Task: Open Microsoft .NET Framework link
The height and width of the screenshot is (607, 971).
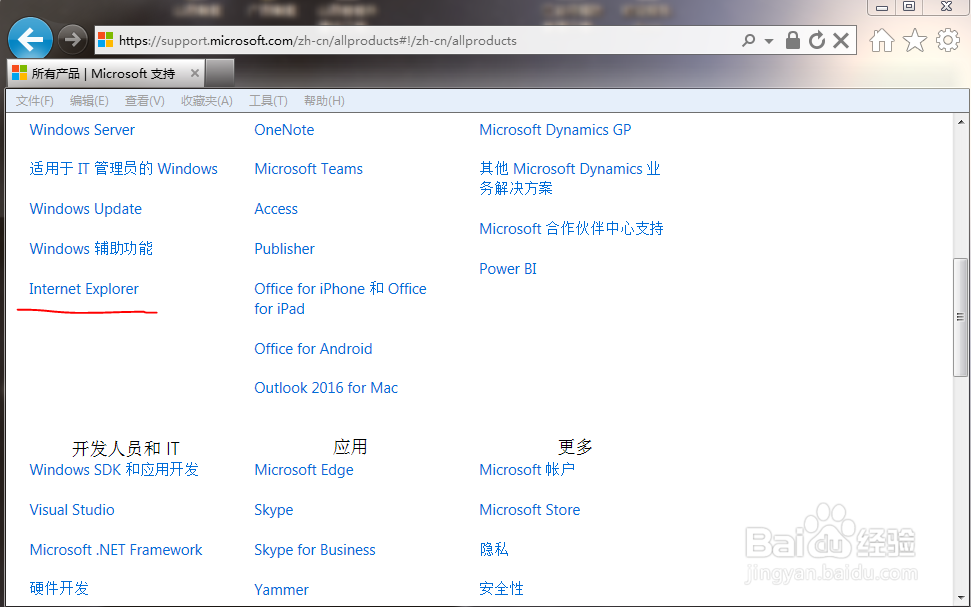Action: point(116,549)
